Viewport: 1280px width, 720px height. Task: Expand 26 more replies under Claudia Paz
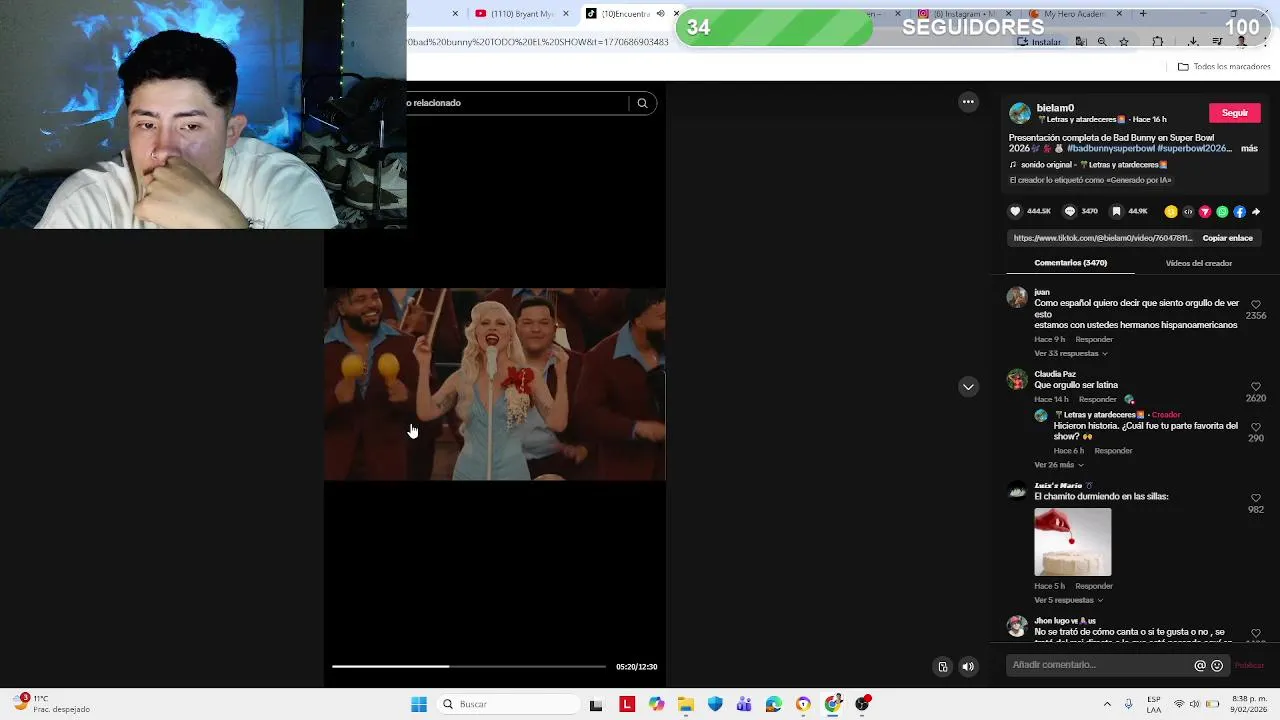[x=1059, y=465]
